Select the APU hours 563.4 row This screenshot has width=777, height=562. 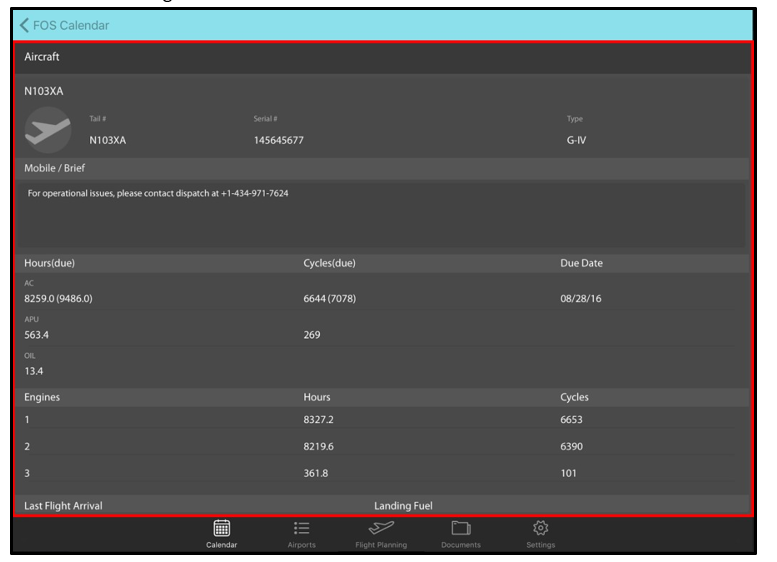click(39, 335)
